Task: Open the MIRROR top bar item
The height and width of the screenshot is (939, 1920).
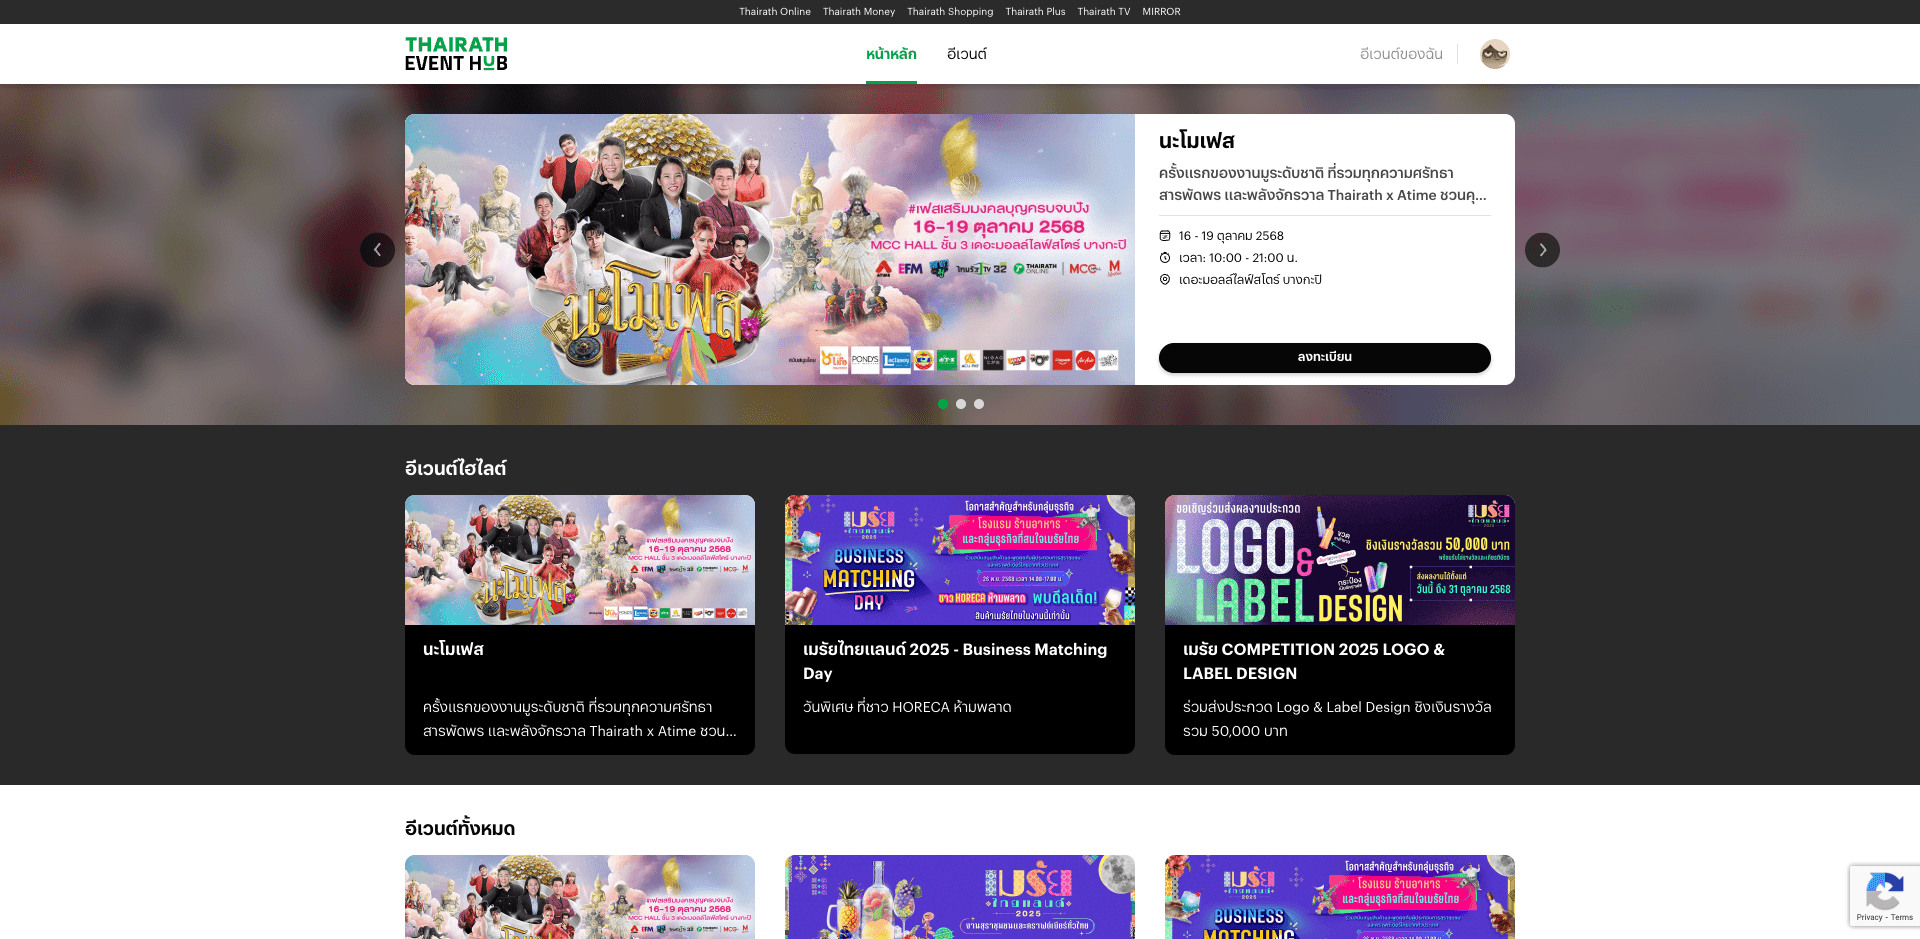Action: 1161,11
